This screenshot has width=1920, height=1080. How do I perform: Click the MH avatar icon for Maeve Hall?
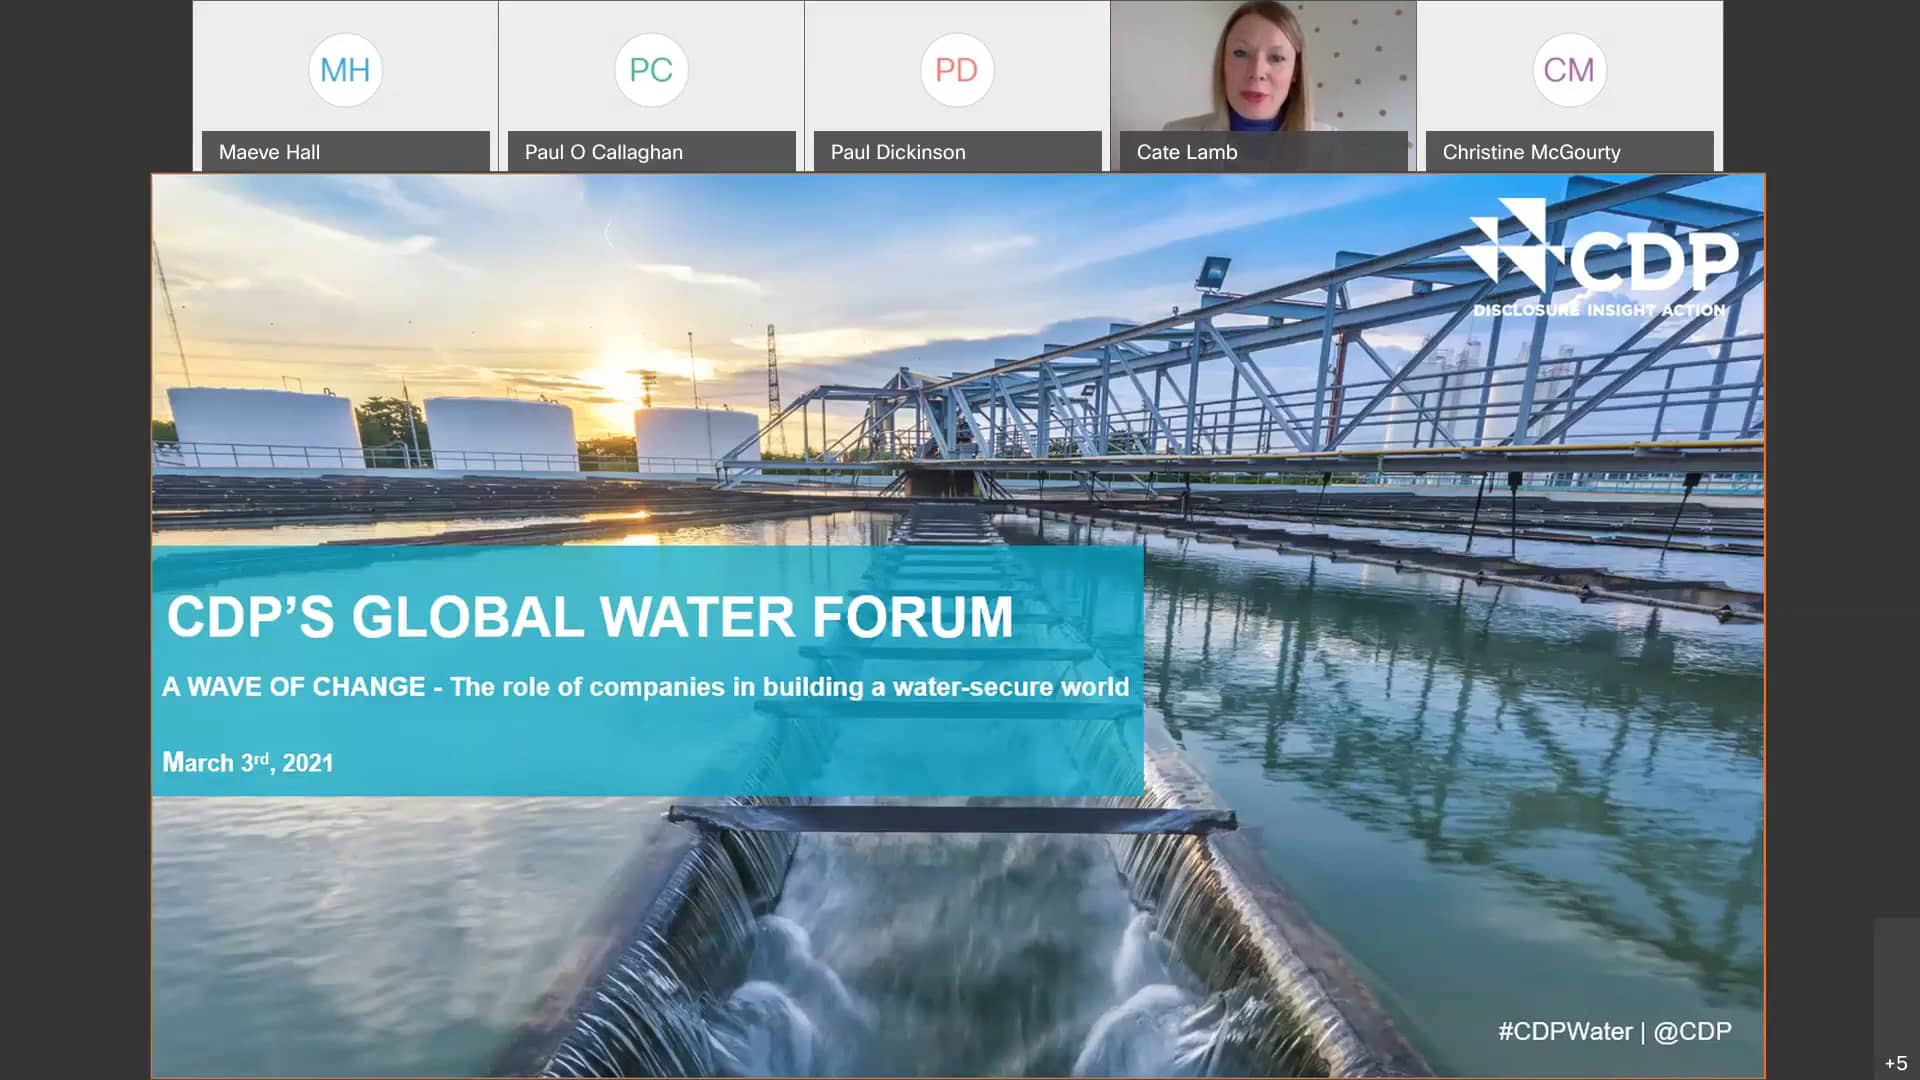coord(345,69)
